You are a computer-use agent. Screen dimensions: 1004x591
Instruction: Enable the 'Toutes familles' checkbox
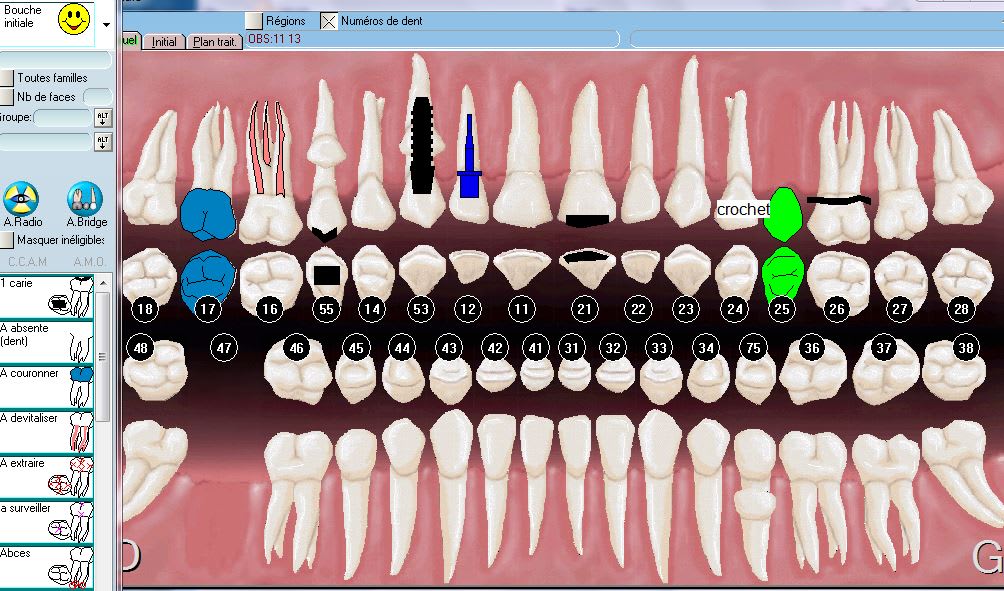point(7,78)
